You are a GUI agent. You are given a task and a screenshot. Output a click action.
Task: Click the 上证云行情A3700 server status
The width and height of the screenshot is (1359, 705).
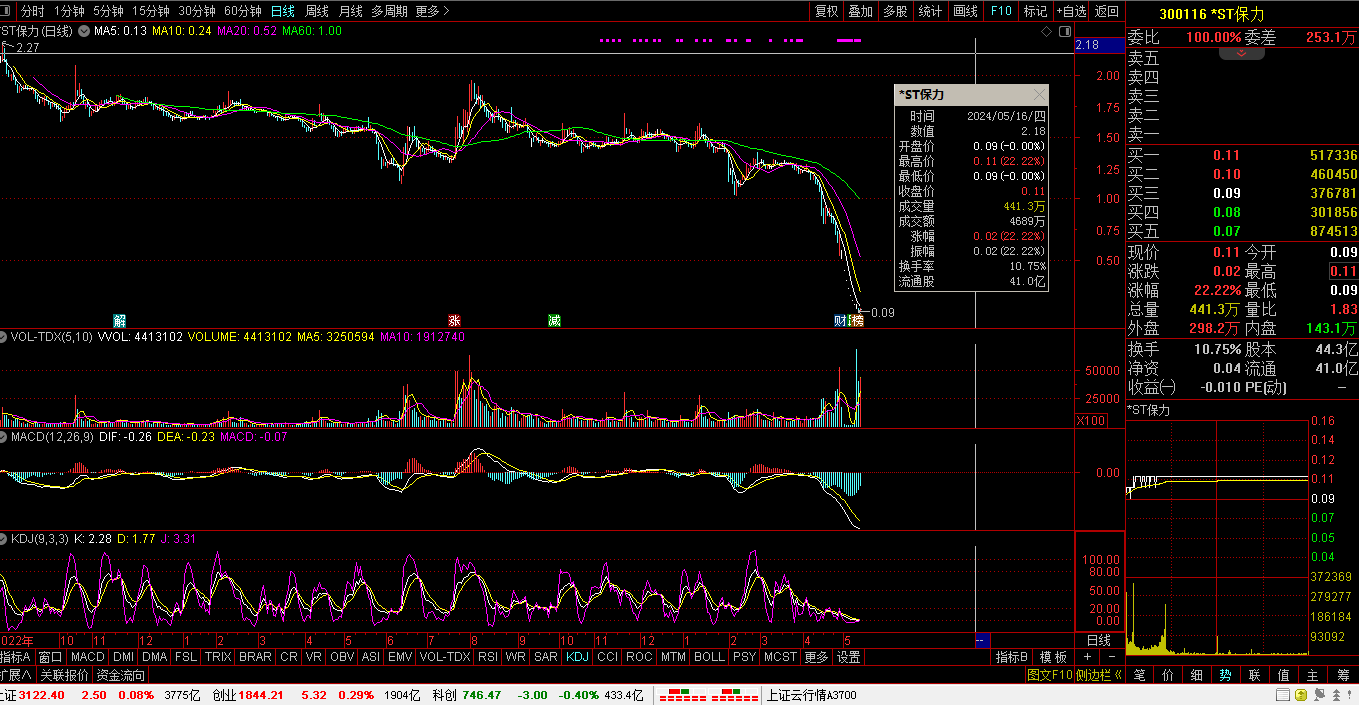click(x=813, y=695)
